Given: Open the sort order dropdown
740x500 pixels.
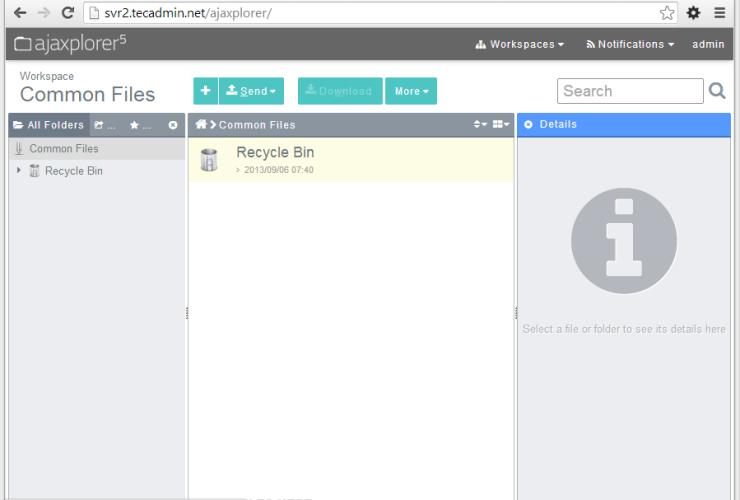Looking at the screenshot, I should [480, 125].
